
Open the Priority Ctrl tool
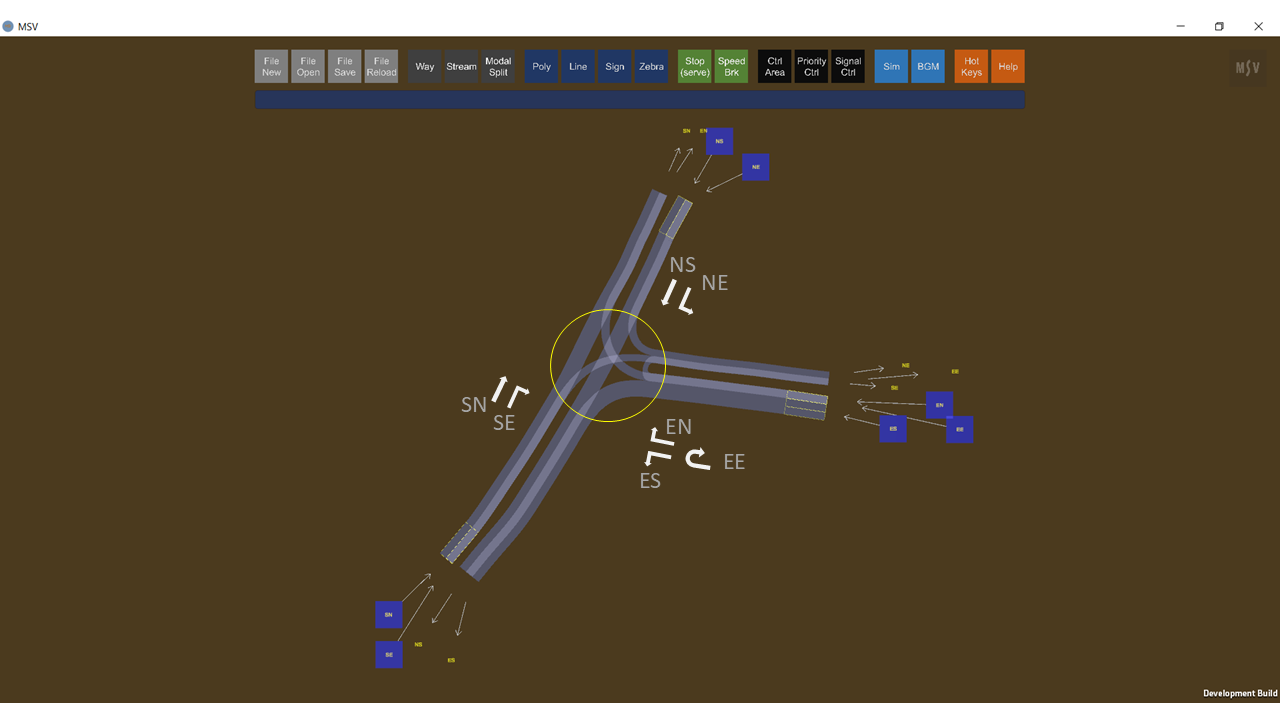[x=811, y=67]
